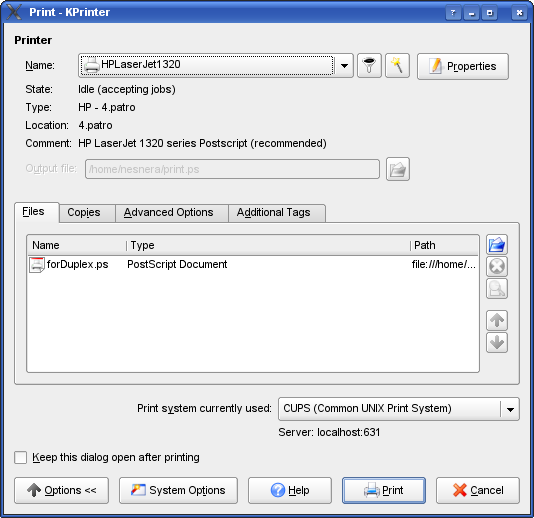
Task: Collapse the dialog with Options << button
Action: tap(62, 490)
